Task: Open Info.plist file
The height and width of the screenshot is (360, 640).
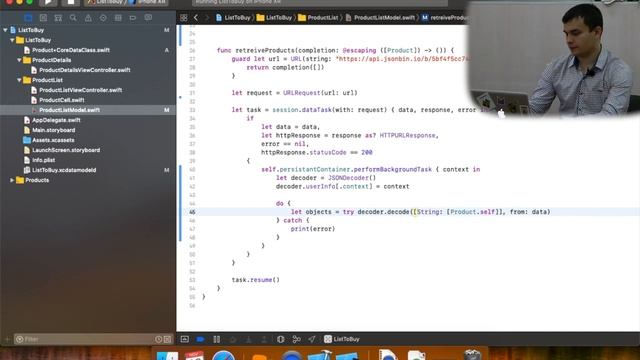Action: tap(43, 160)
